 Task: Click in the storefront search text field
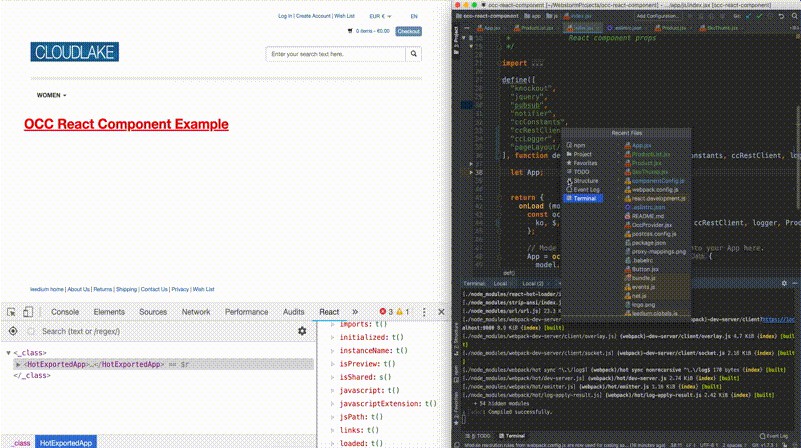[336, 54]
